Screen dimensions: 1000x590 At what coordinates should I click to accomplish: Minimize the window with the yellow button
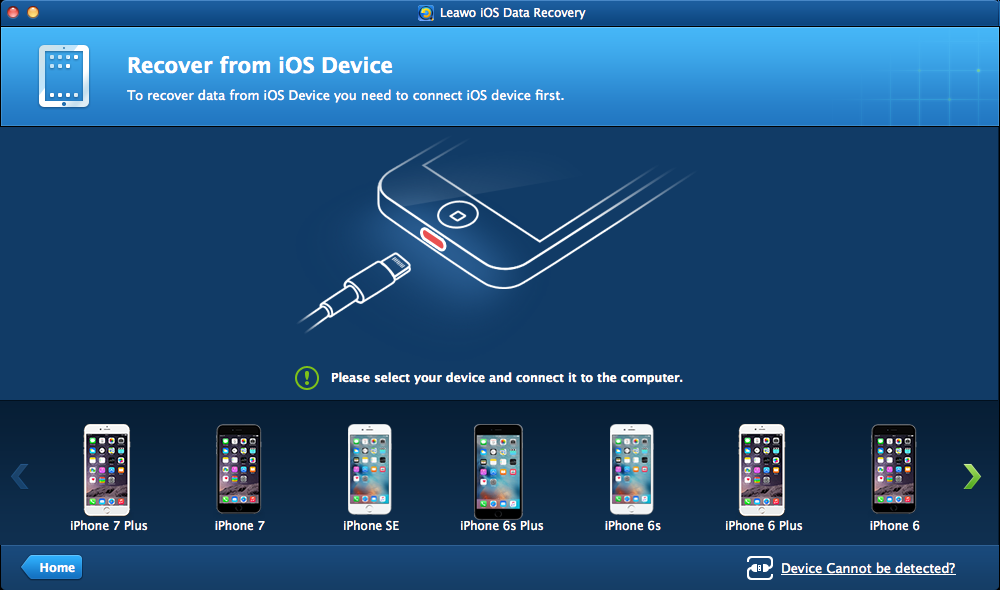point(33,12)
